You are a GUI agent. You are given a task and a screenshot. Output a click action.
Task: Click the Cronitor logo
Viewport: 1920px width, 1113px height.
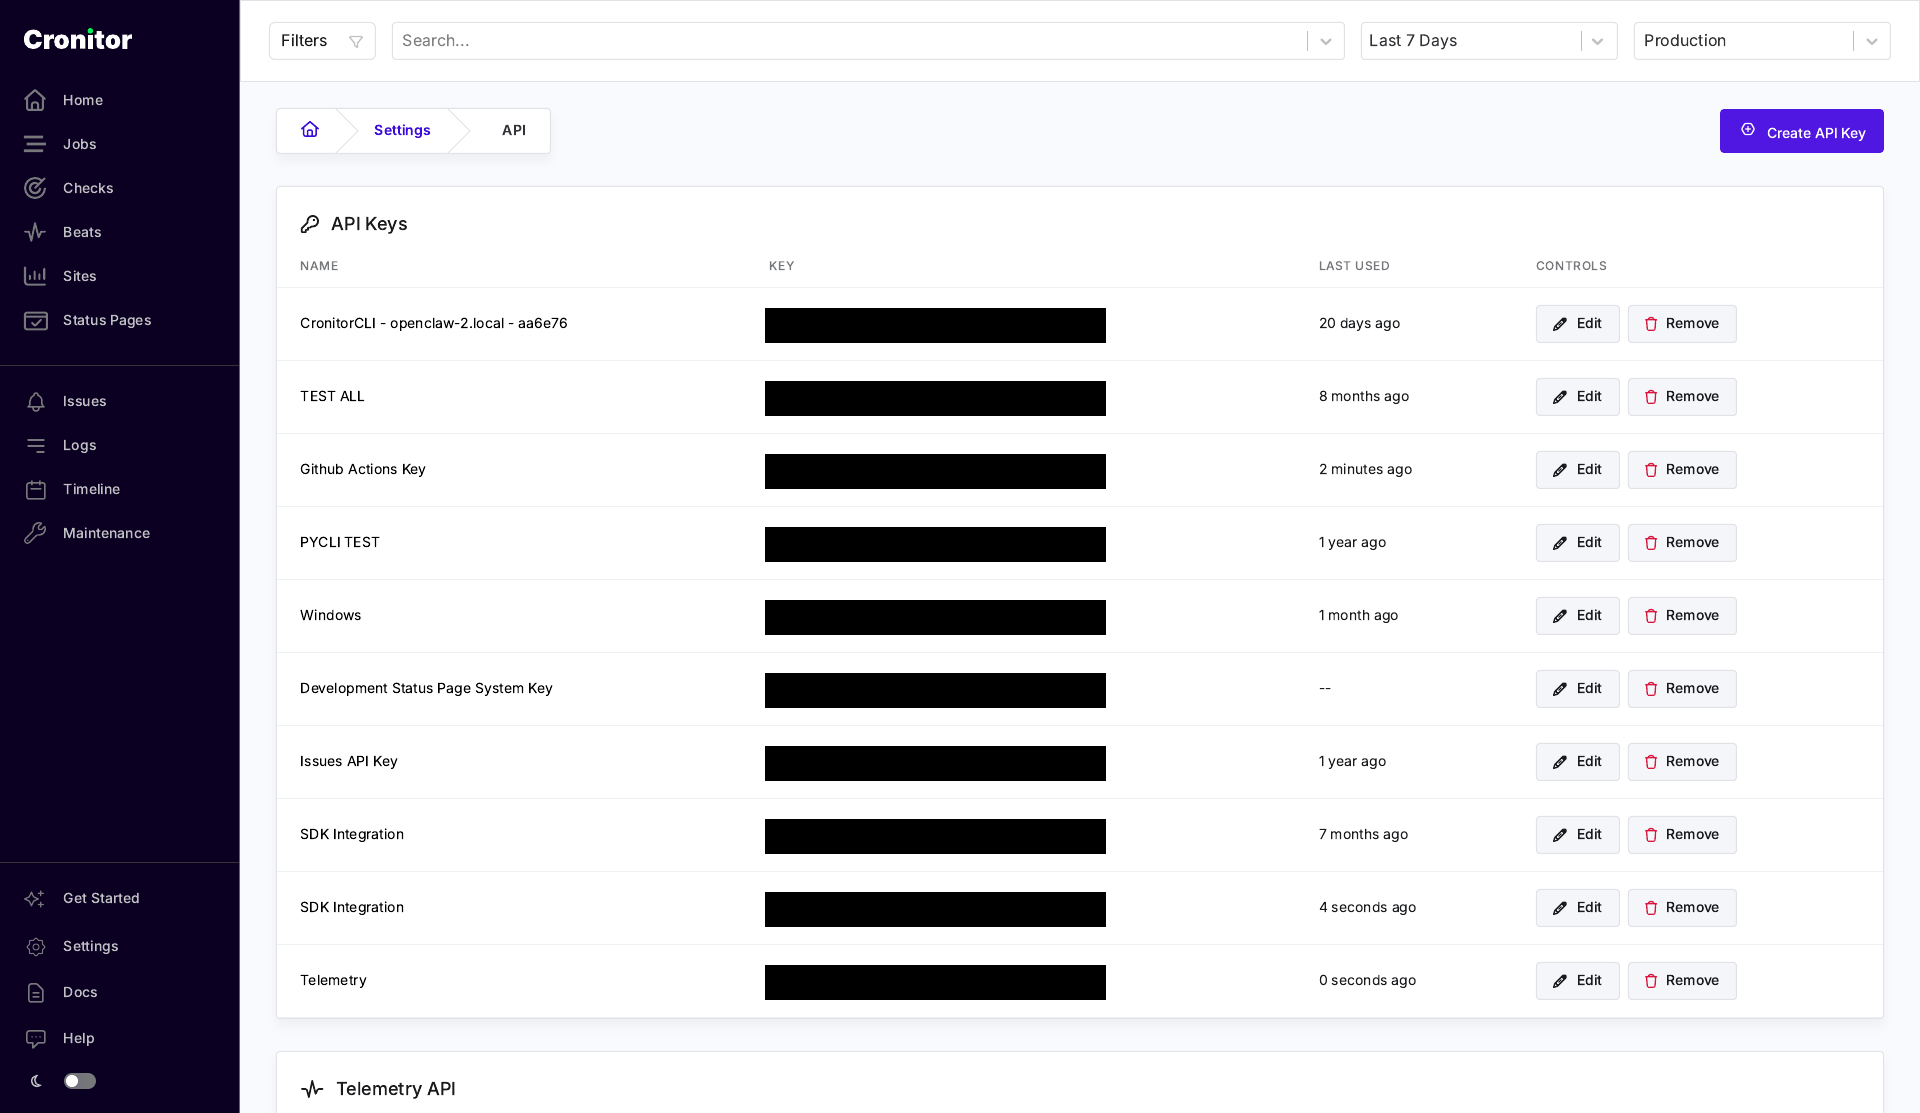pyautogui.click(x=78, y=39)
